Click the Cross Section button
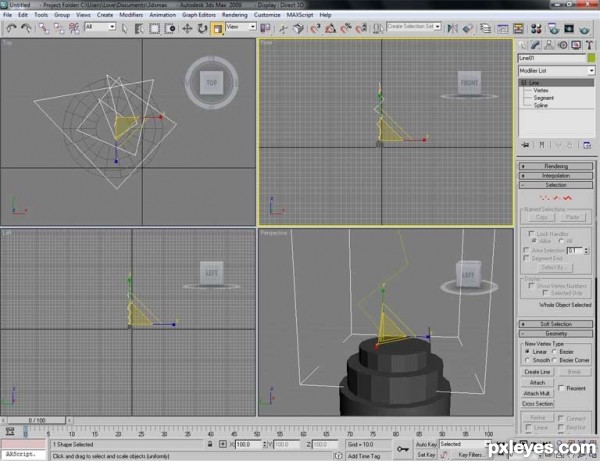This screenshot has width=600, height=461. (x=537, y=404)
